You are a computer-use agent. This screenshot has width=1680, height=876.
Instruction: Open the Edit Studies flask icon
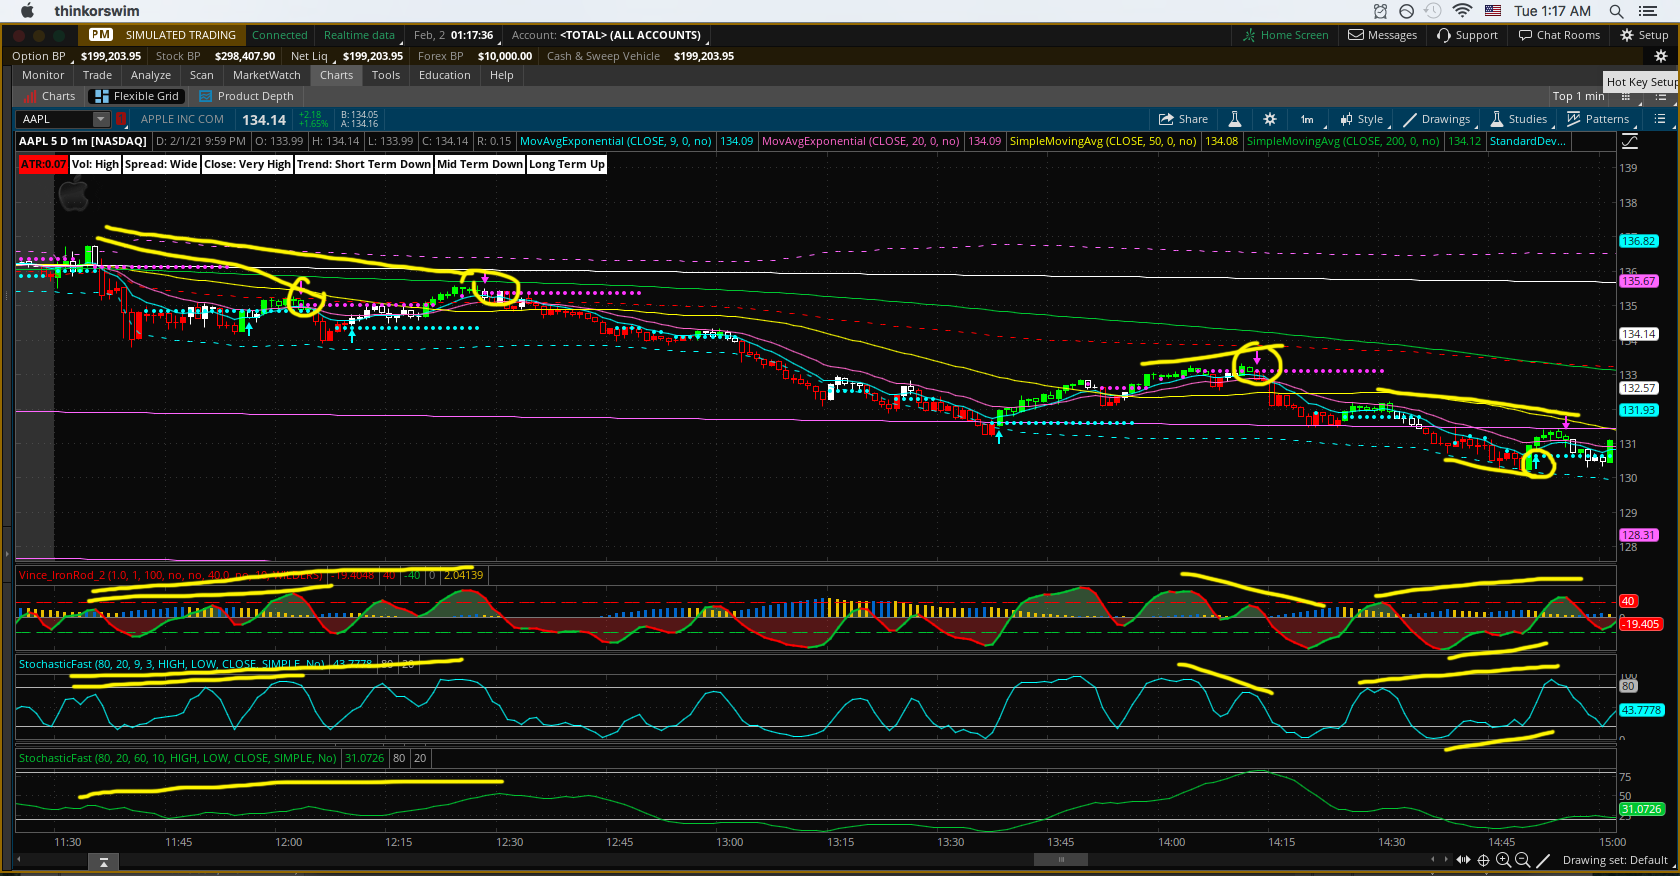(x=1235, y=119)
